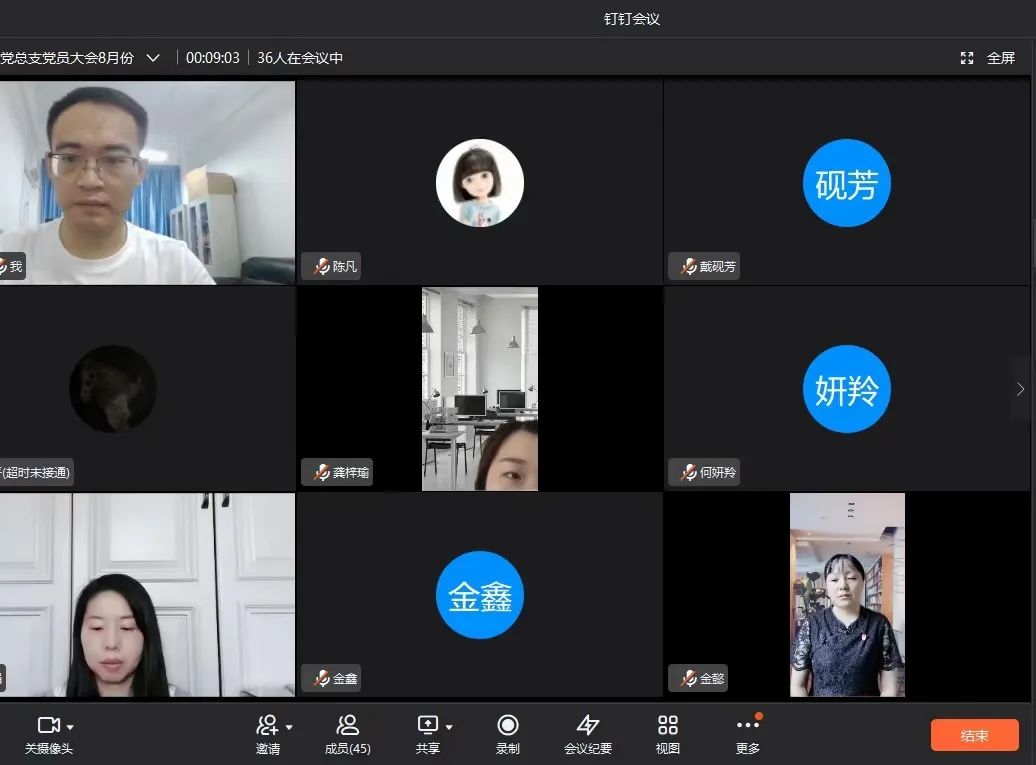Image resolution: width=1036 pixels, height=765 pixels.
Task: Click muted mic icon beside 金鑫
Action: (322, 678)
